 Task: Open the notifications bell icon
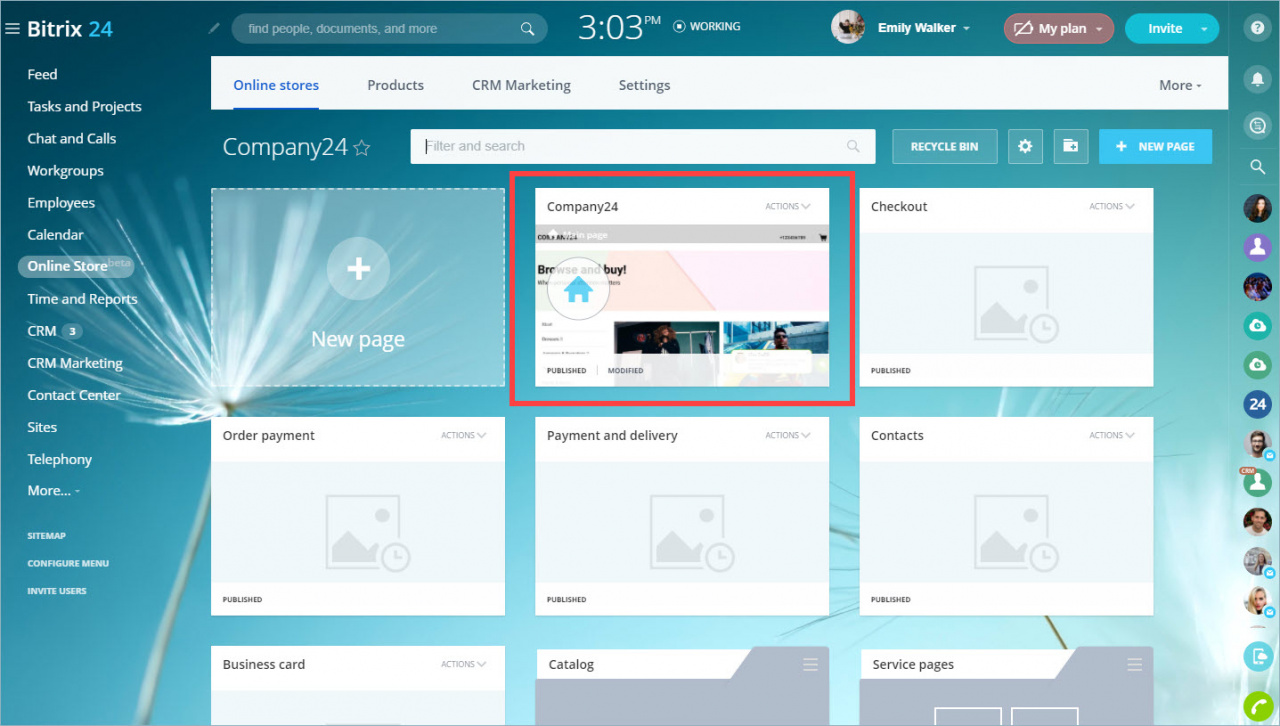[1258, 78]
